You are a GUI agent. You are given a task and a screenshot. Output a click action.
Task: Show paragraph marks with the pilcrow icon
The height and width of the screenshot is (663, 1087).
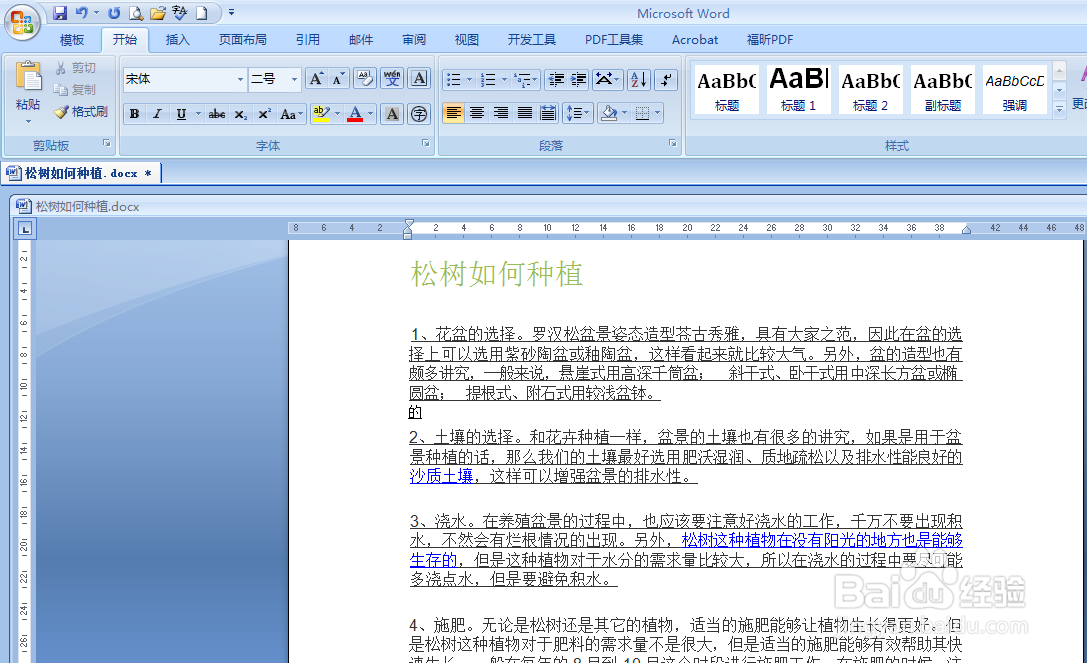(665, 79)
